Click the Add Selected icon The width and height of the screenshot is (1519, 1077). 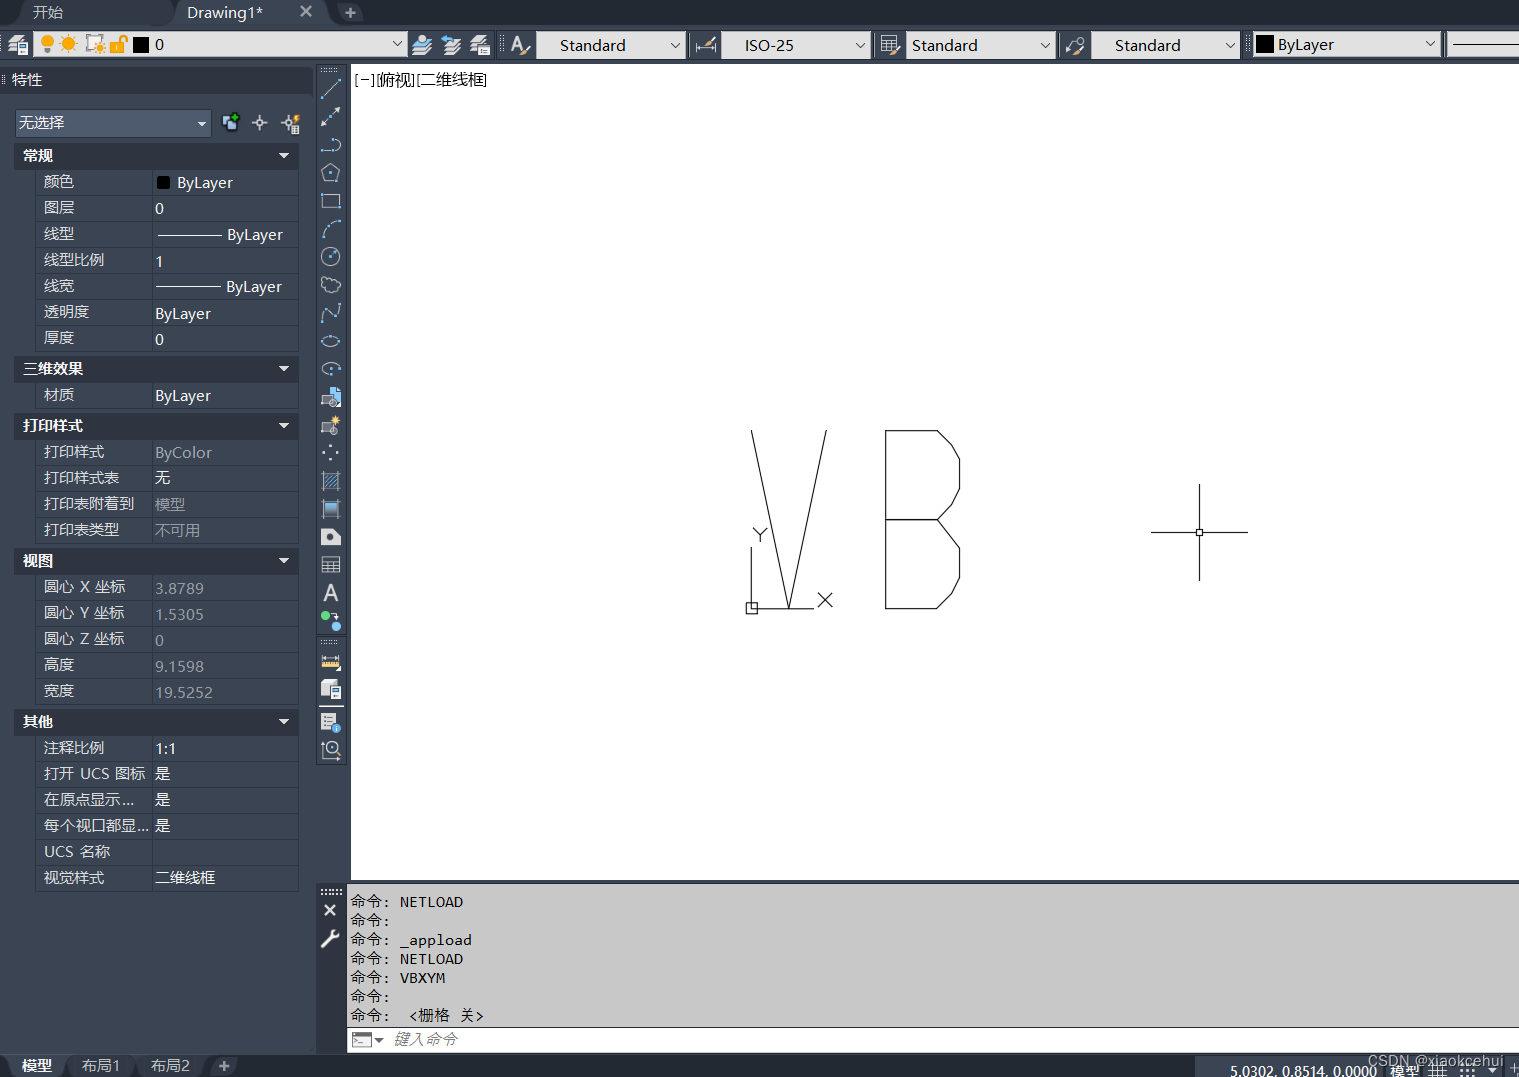(x=331, y=621)
